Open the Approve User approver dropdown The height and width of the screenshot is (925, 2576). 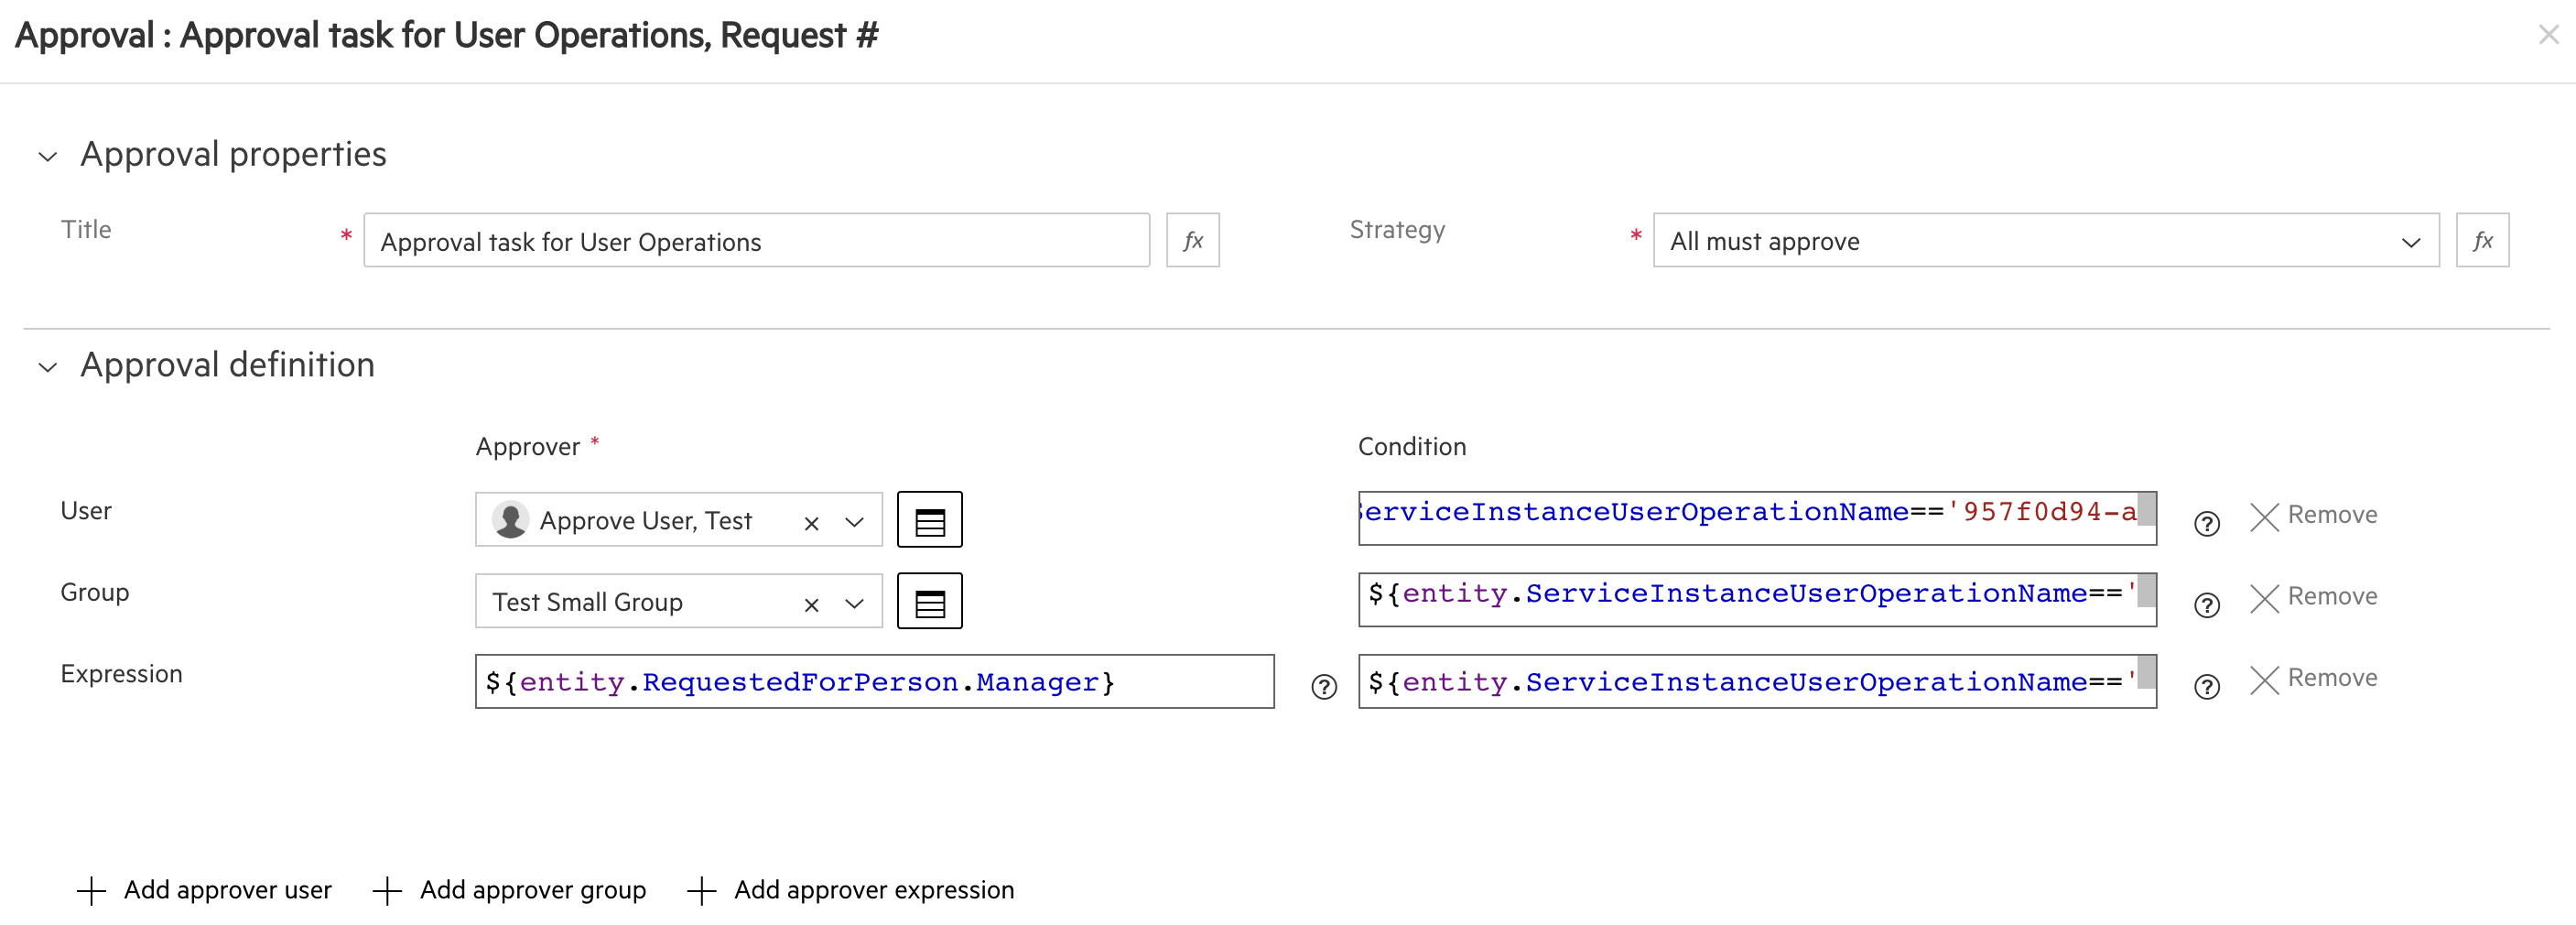point(855,521)
